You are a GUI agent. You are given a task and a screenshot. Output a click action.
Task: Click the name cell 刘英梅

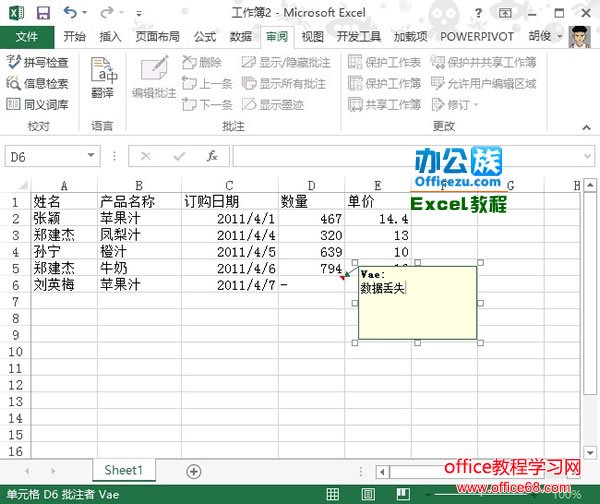click(x=64, y=285)
